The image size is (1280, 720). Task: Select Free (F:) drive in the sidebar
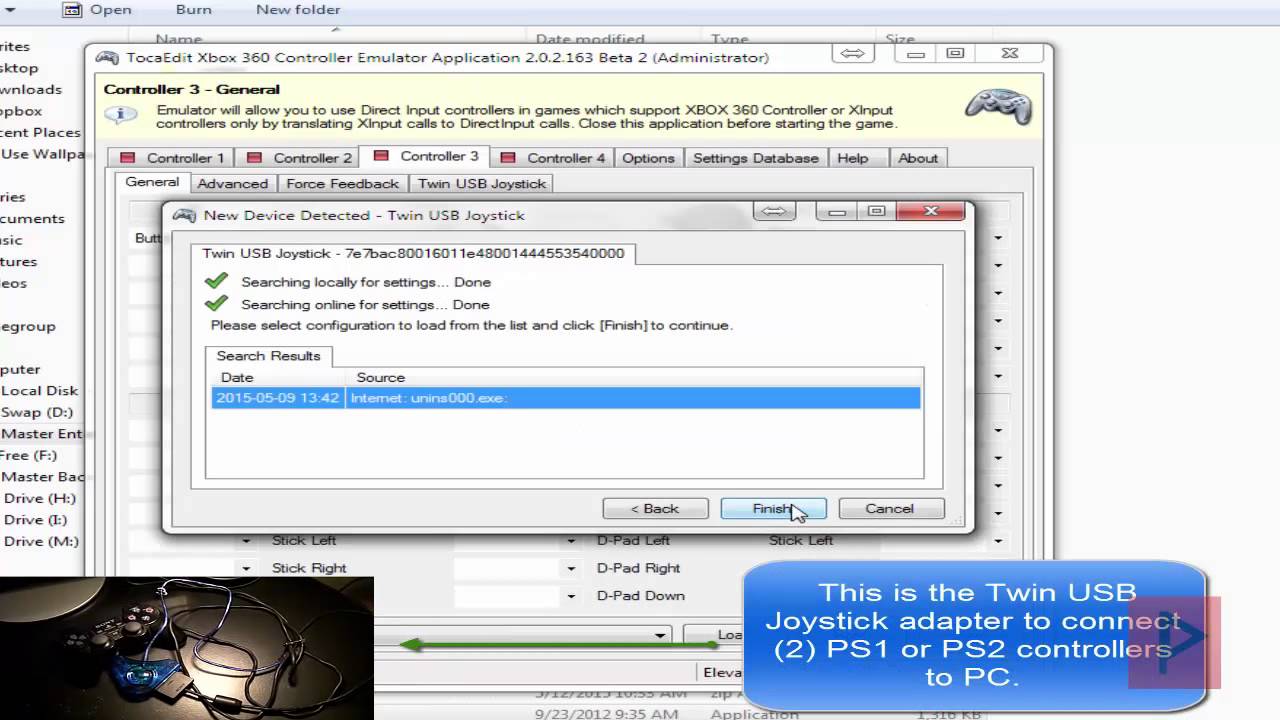[28, 455]
